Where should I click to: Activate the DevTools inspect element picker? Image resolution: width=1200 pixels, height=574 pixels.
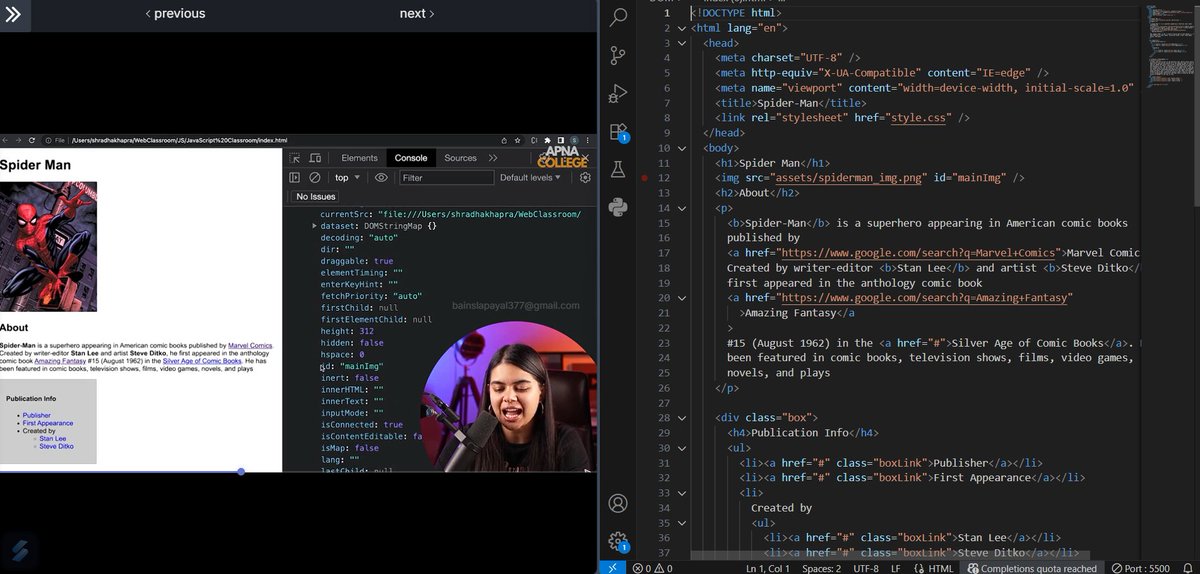[295, 158]
